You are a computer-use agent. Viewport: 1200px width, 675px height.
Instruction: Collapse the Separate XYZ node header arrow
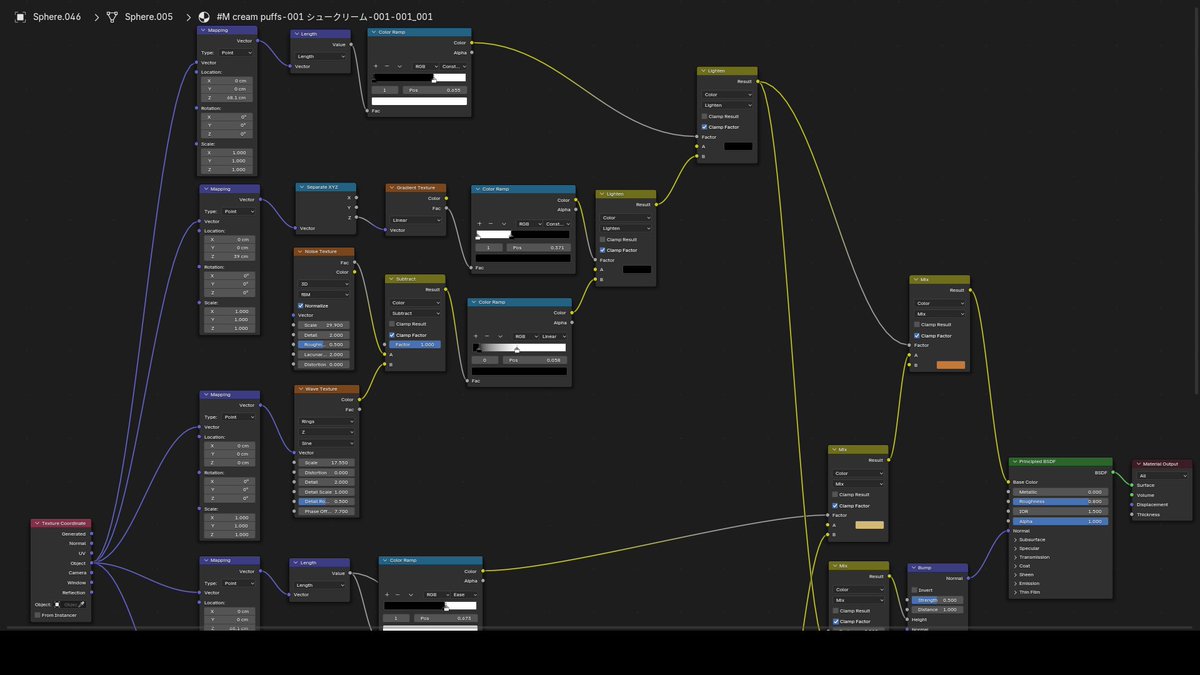[300, 187]
